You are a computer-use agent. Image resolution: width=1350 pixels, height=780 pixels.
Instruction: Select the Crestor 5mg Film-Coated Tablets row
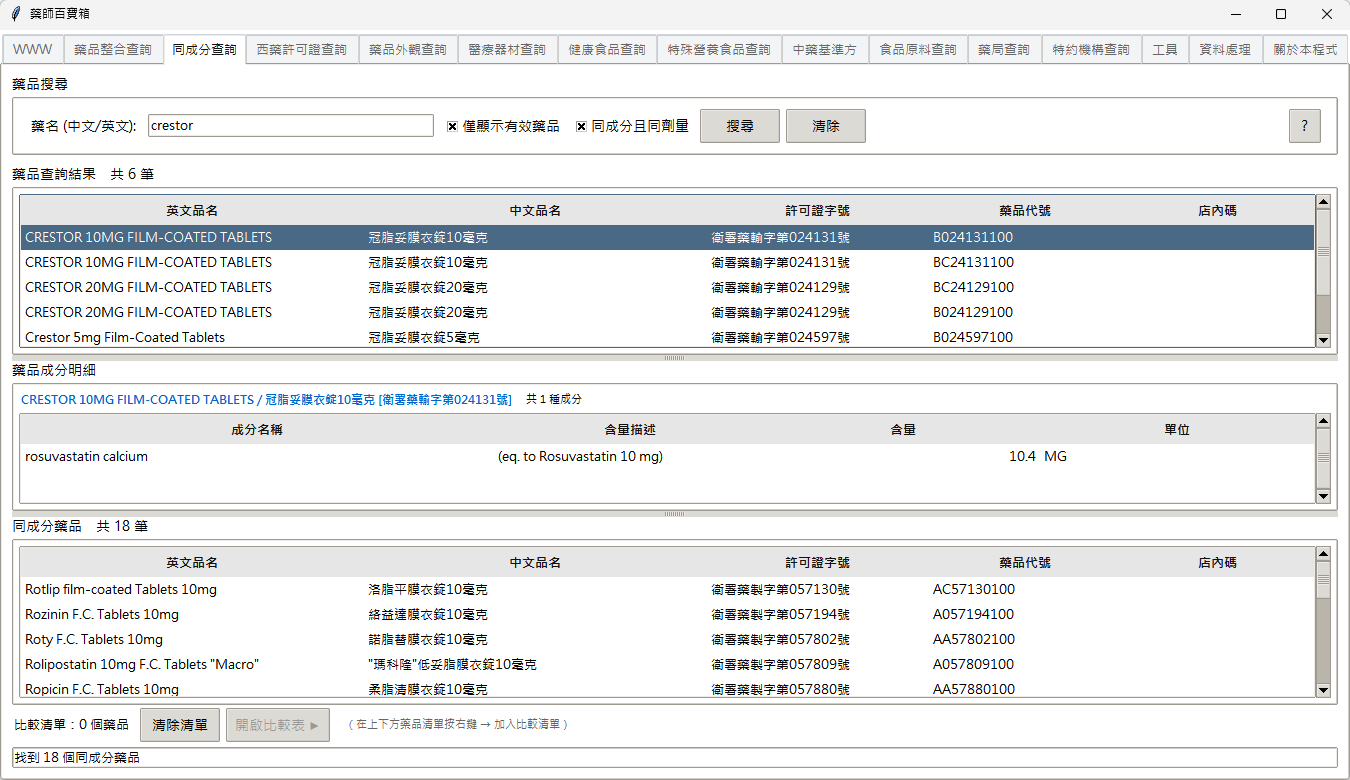(x=667, y=337)
